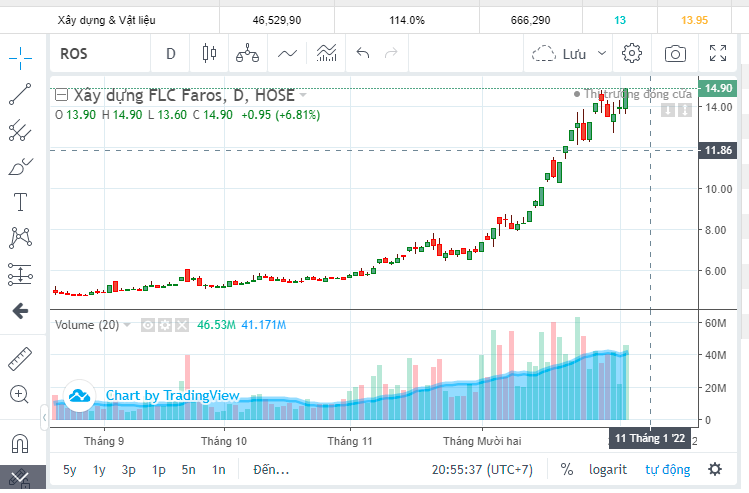Viewport: 749px width, 493px height.
Task: Open Volume indicator settings gear
Action: (165, 325)
